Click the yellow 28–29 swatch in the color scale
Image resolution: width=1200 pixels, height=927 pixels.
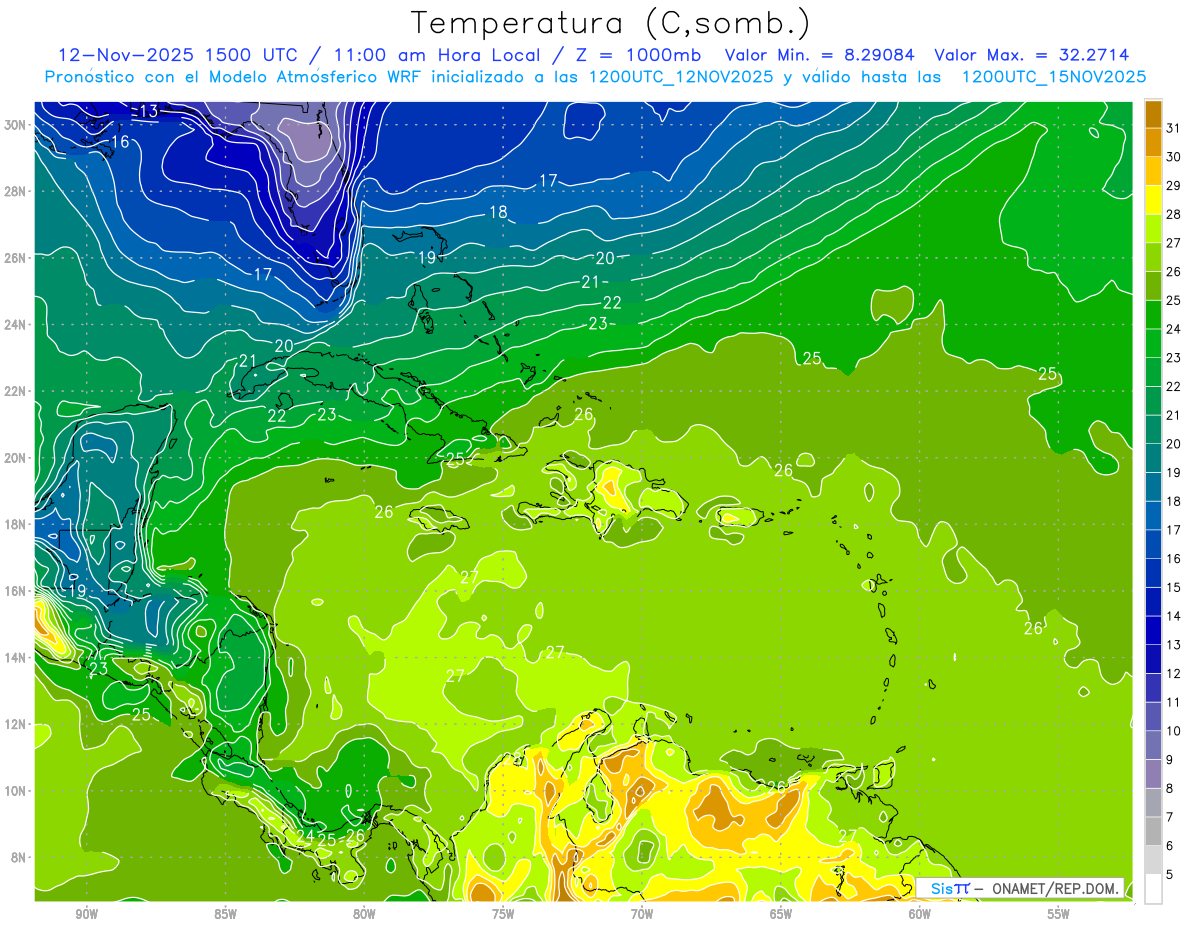click(x=1153, y=200)
